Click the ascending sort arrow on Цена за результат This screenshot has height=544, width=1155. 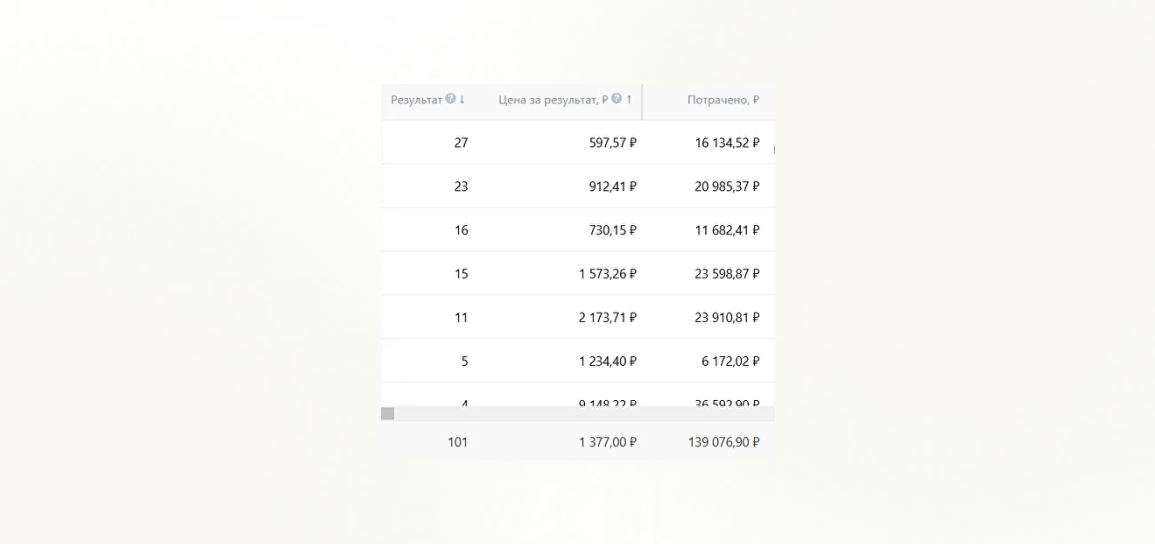tap(629, 99)
